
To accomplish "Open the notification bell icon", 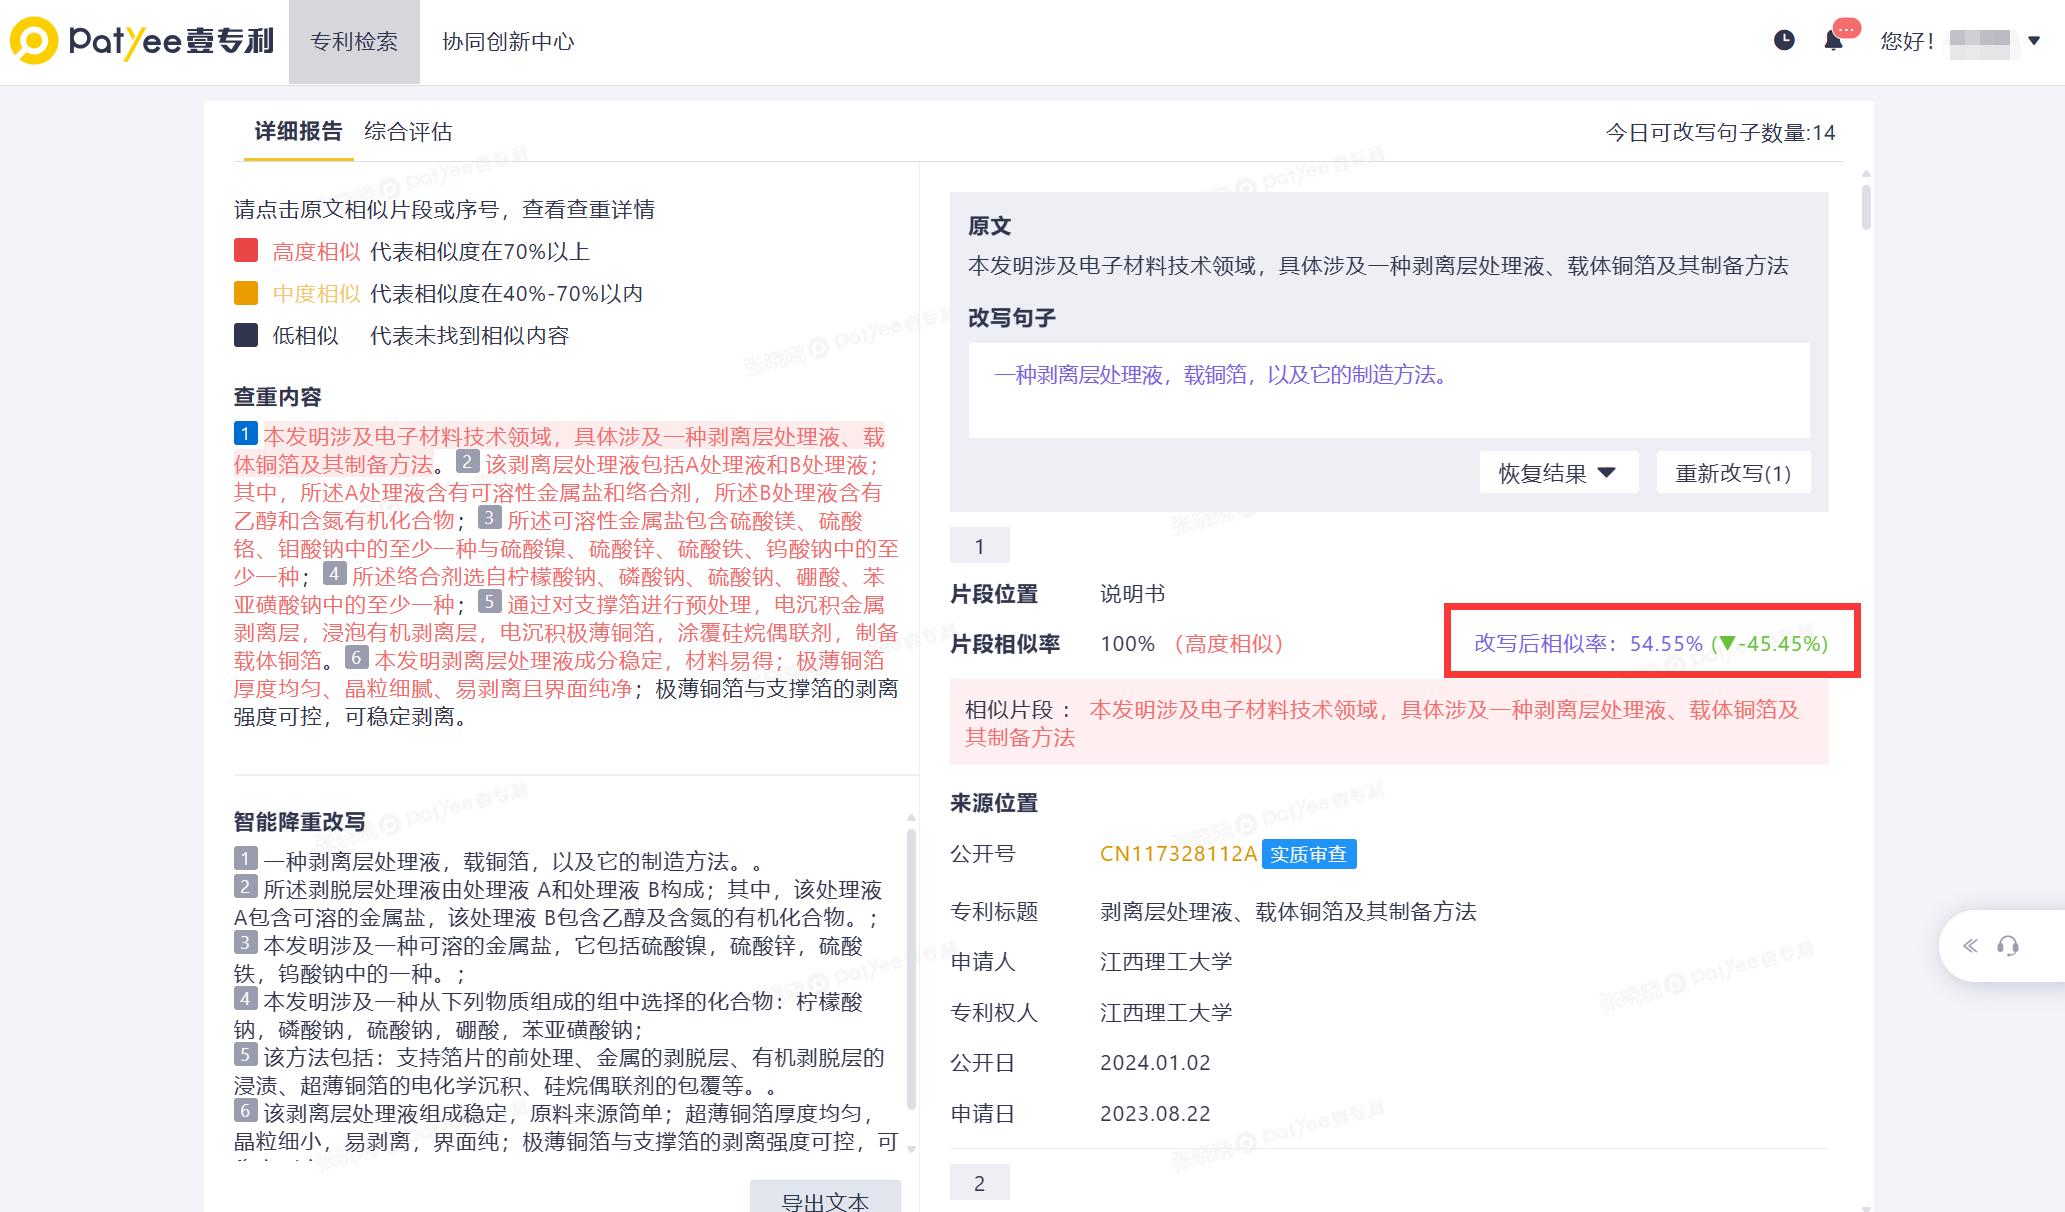I will pyautogui.click(x=1833, y=40).
